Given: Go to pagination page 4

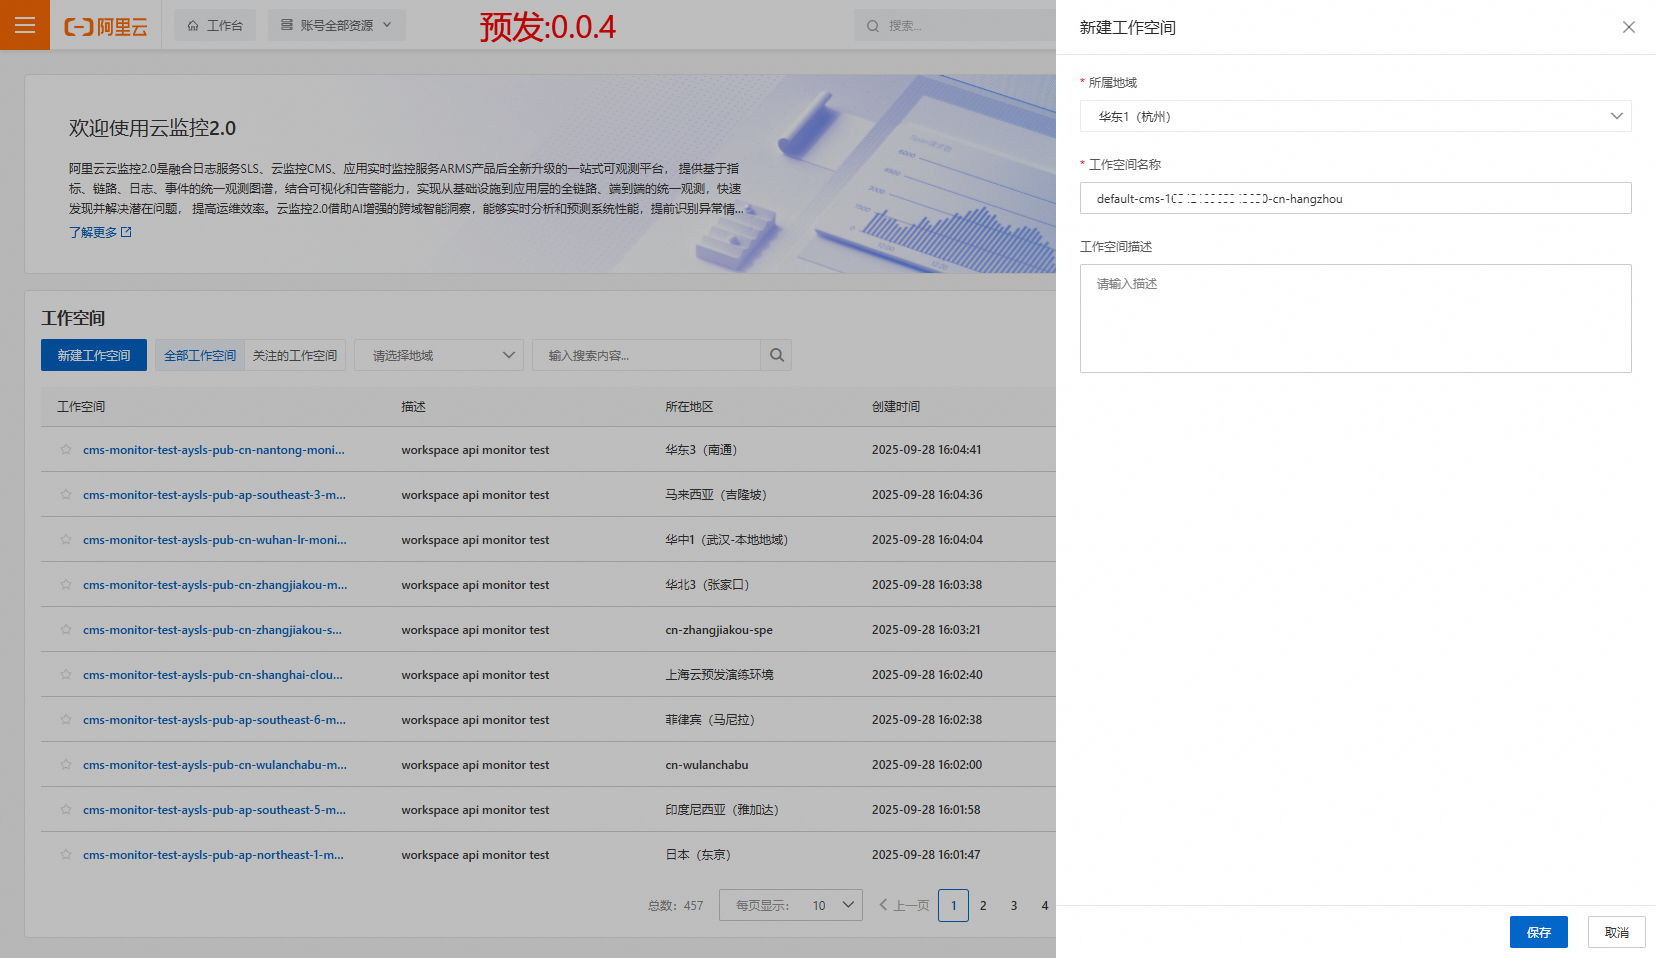Looking at the screenshot, I should 1045,905.
